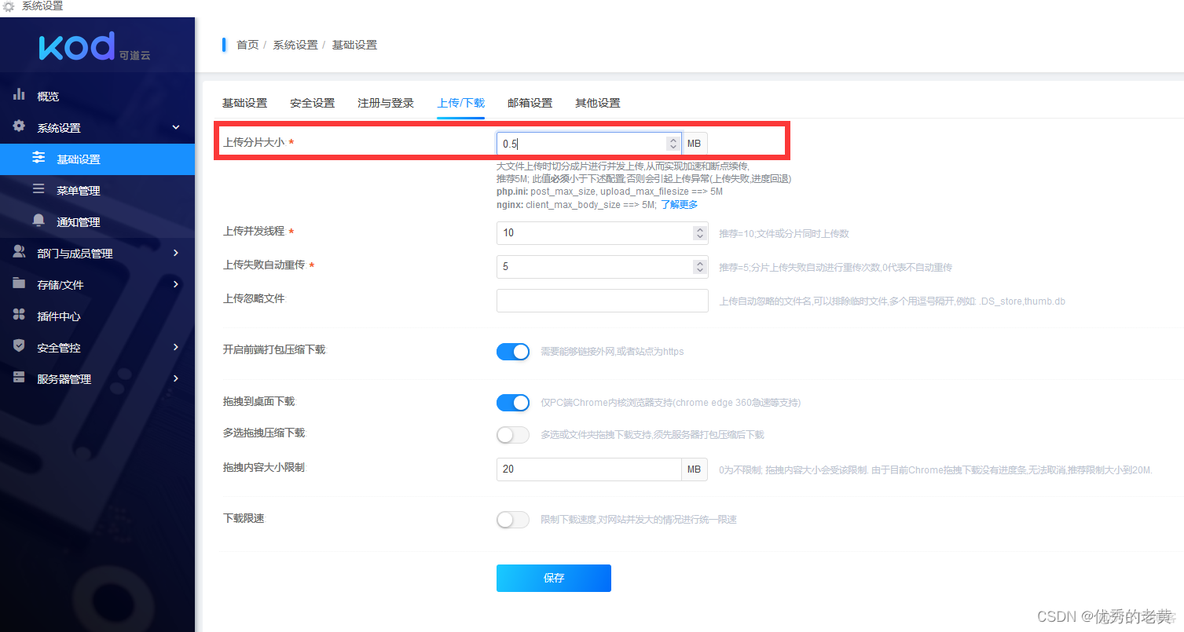Click the Kod 可道云 logo
Screen dimensions: 1184x632
click(94, 47)
